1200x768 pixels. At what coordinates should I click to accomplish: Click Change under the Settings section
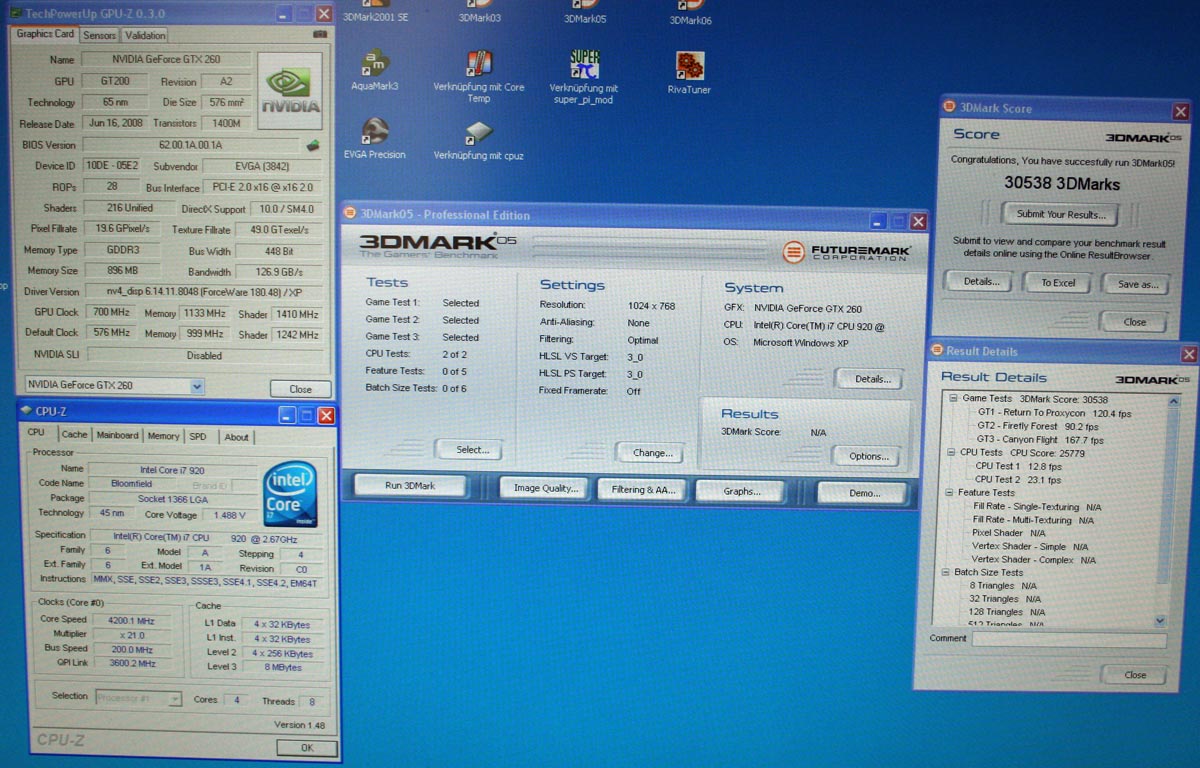tap(652, 453)
